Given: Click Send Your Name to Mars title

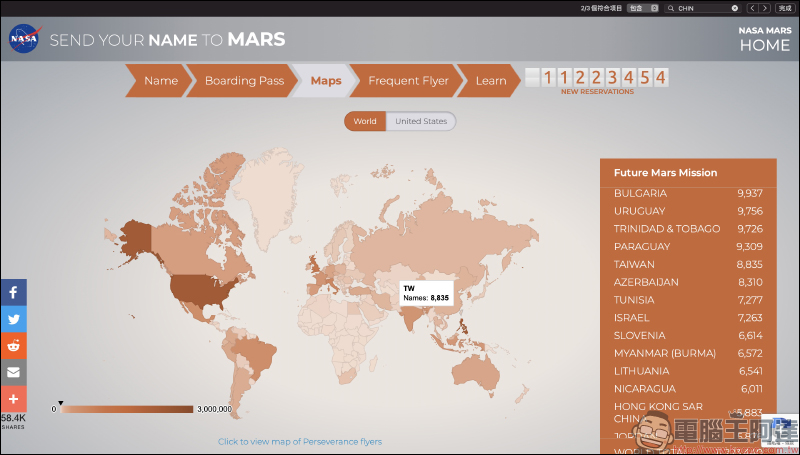Looking at the screenshot, I should point(167,40).
